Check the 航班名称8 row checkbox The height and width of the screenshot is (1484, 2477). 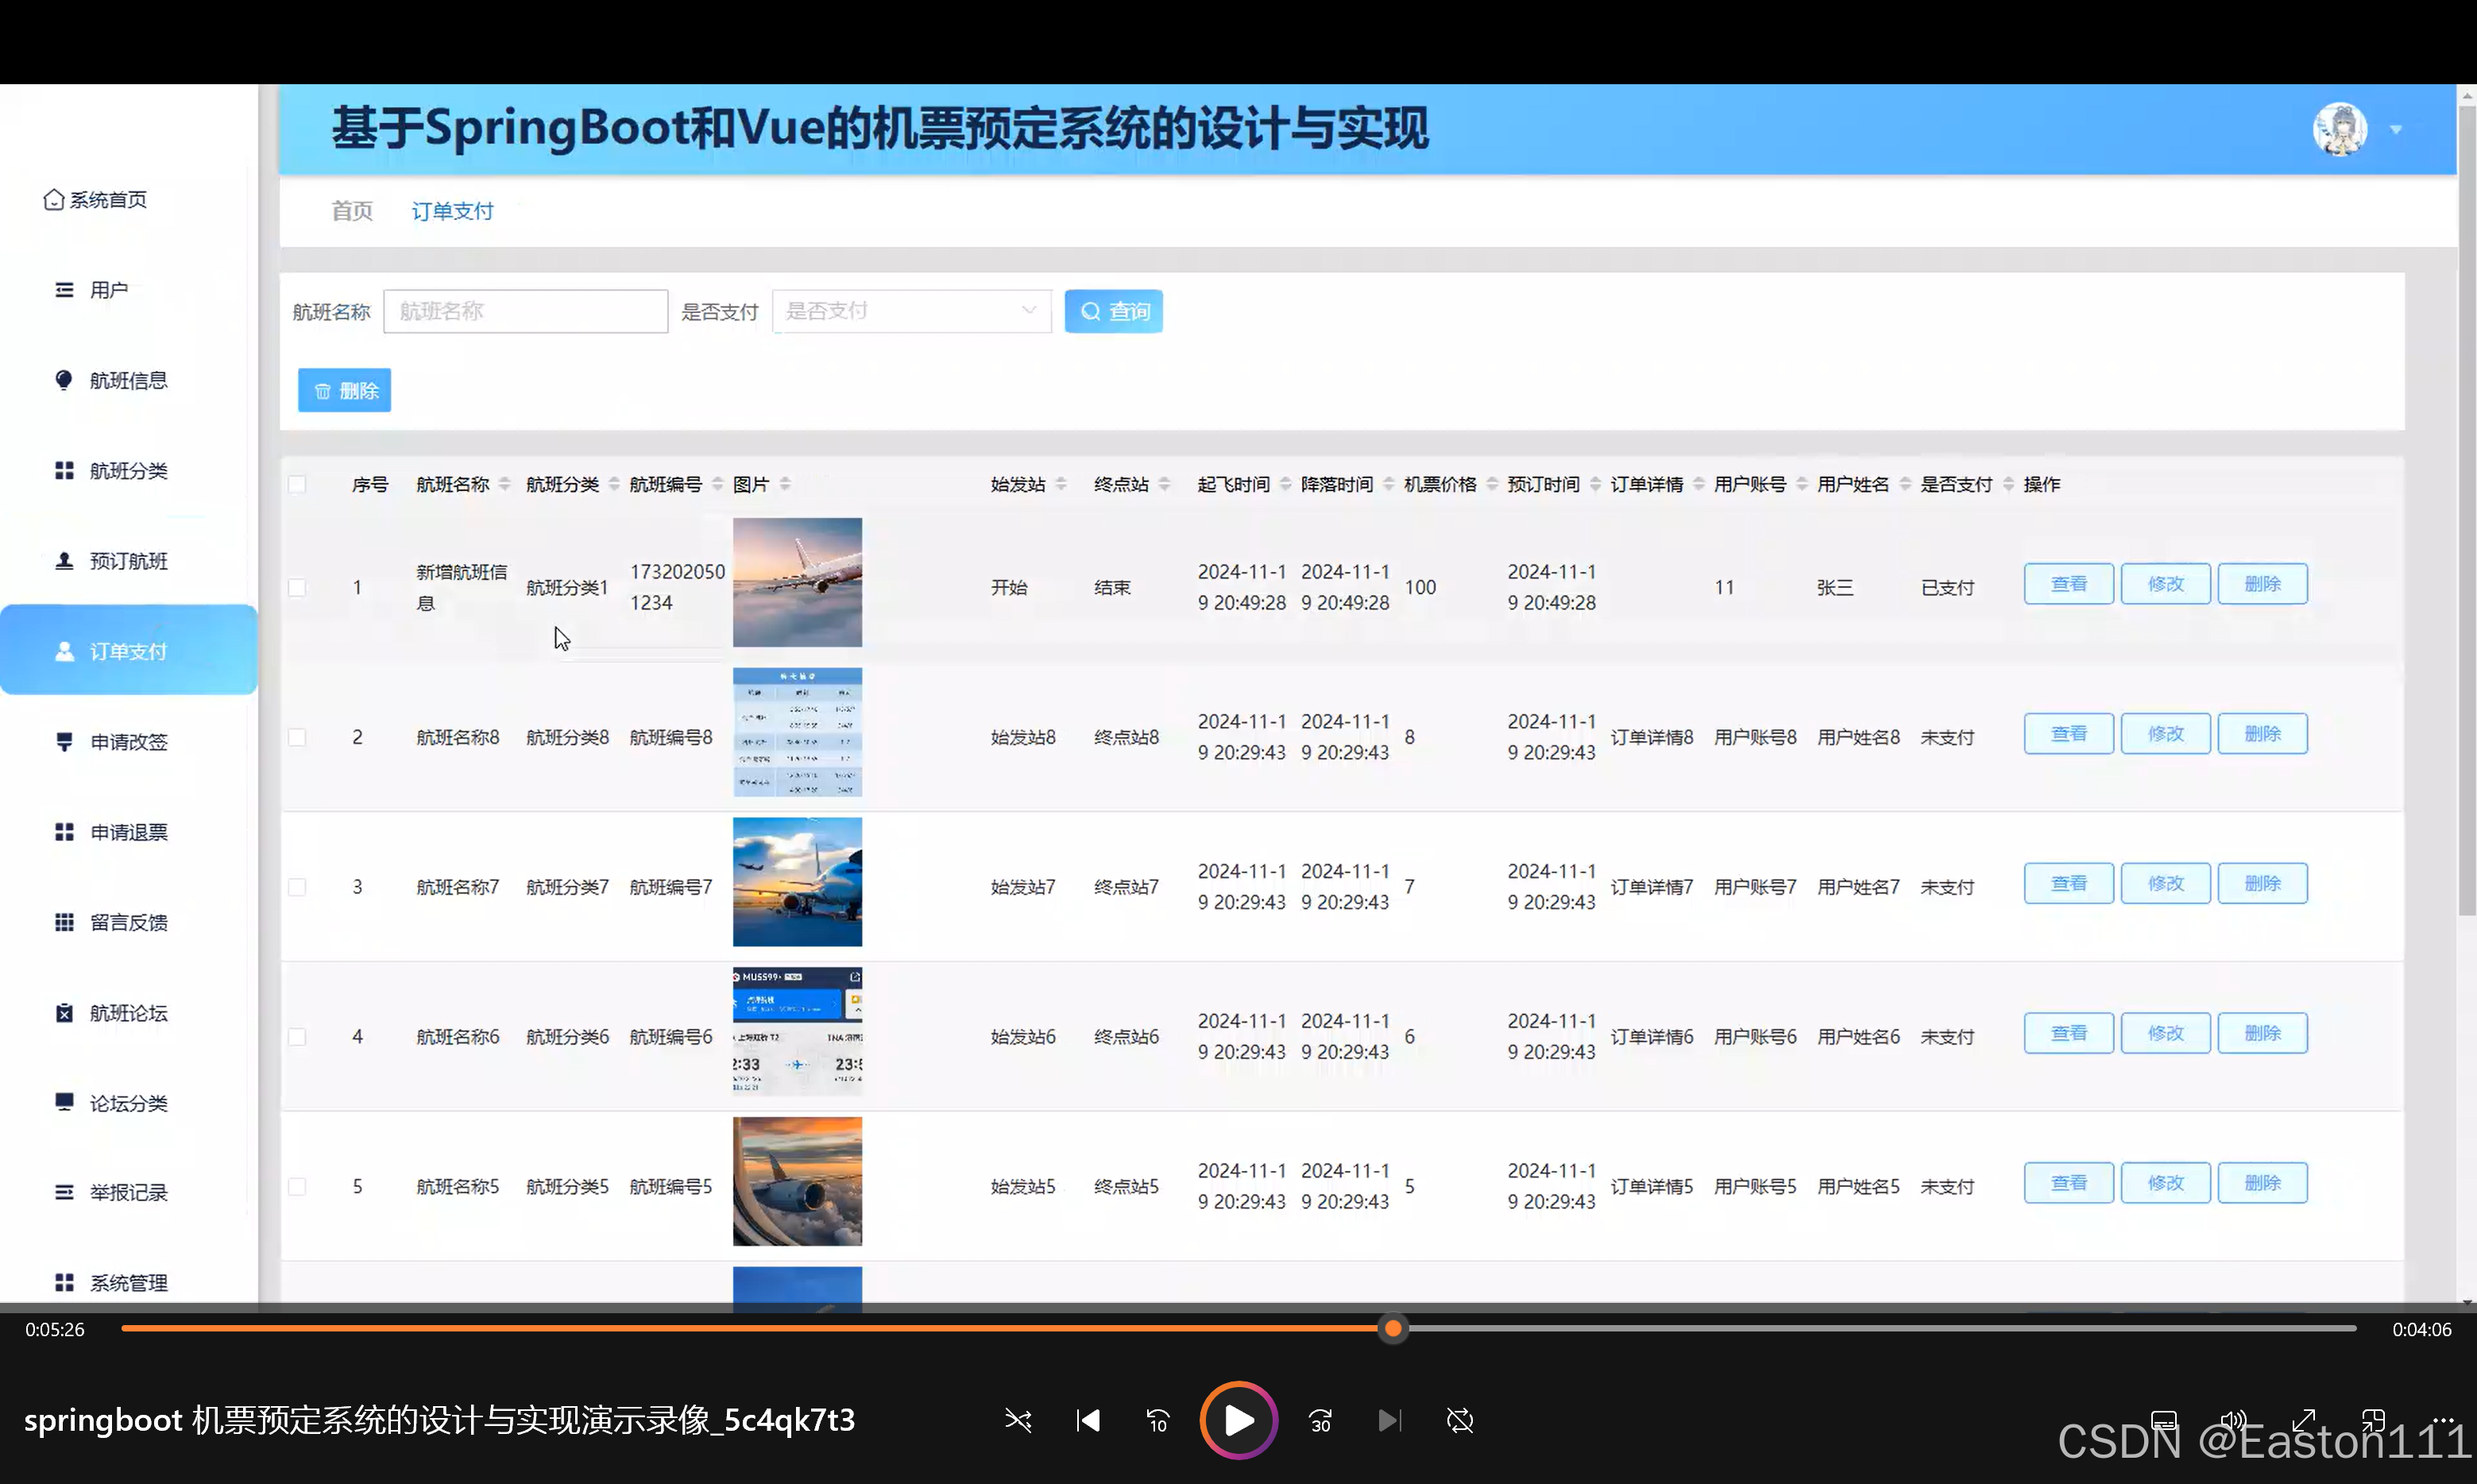point(297,737)
